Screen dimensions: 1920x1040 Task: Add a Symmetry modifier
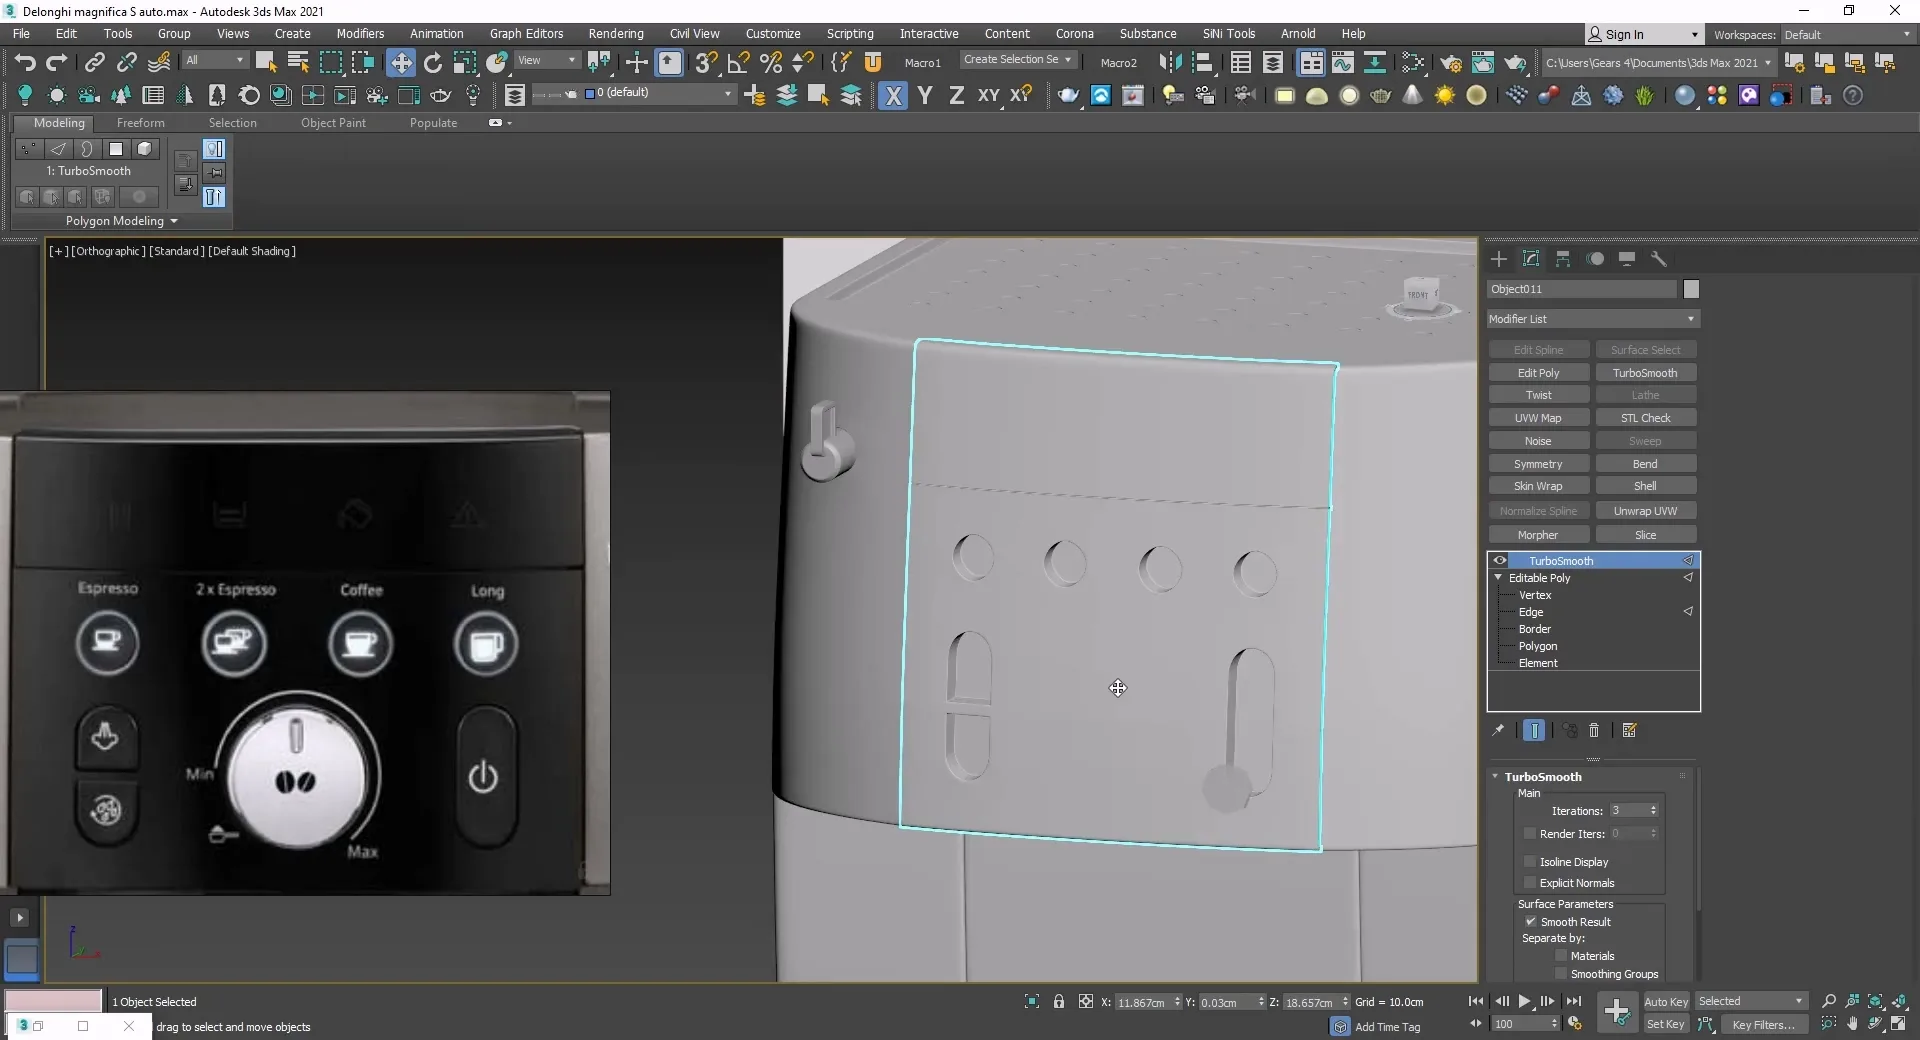click(x=1538, y=464)
